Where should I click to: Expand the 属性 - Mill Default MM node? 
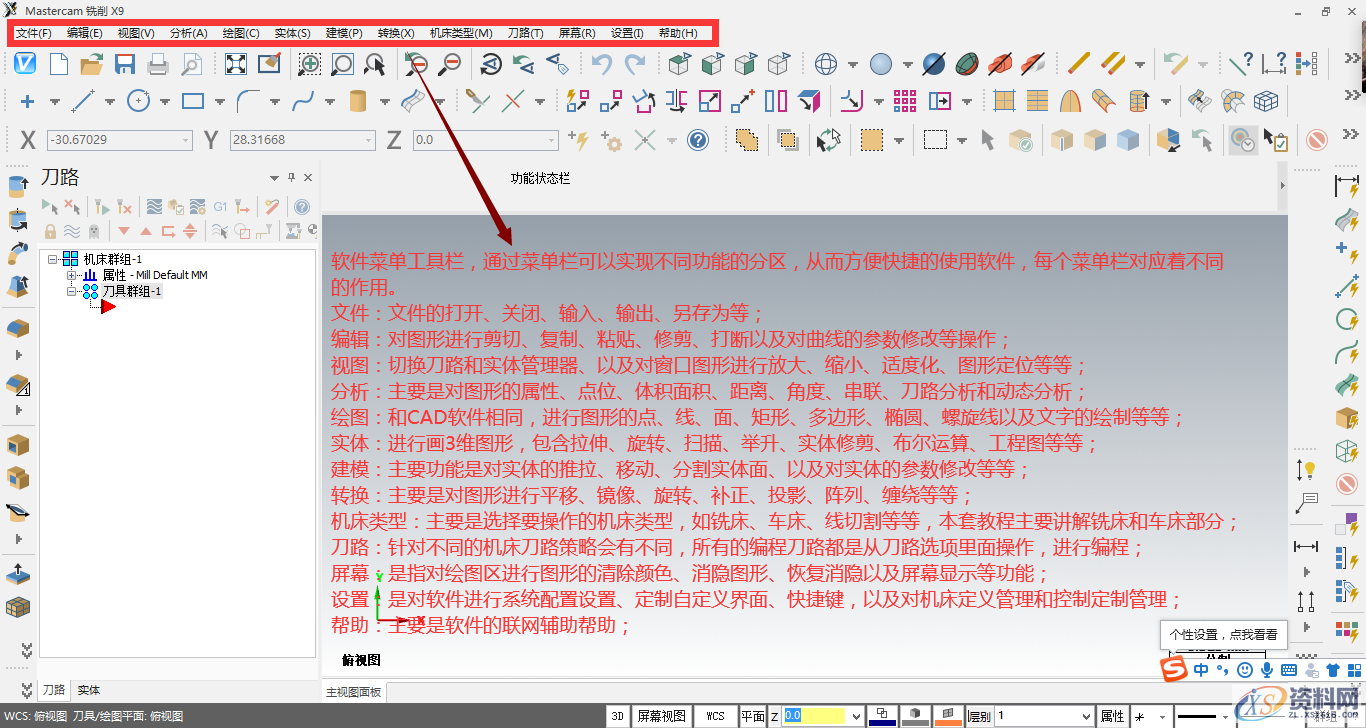70,275
